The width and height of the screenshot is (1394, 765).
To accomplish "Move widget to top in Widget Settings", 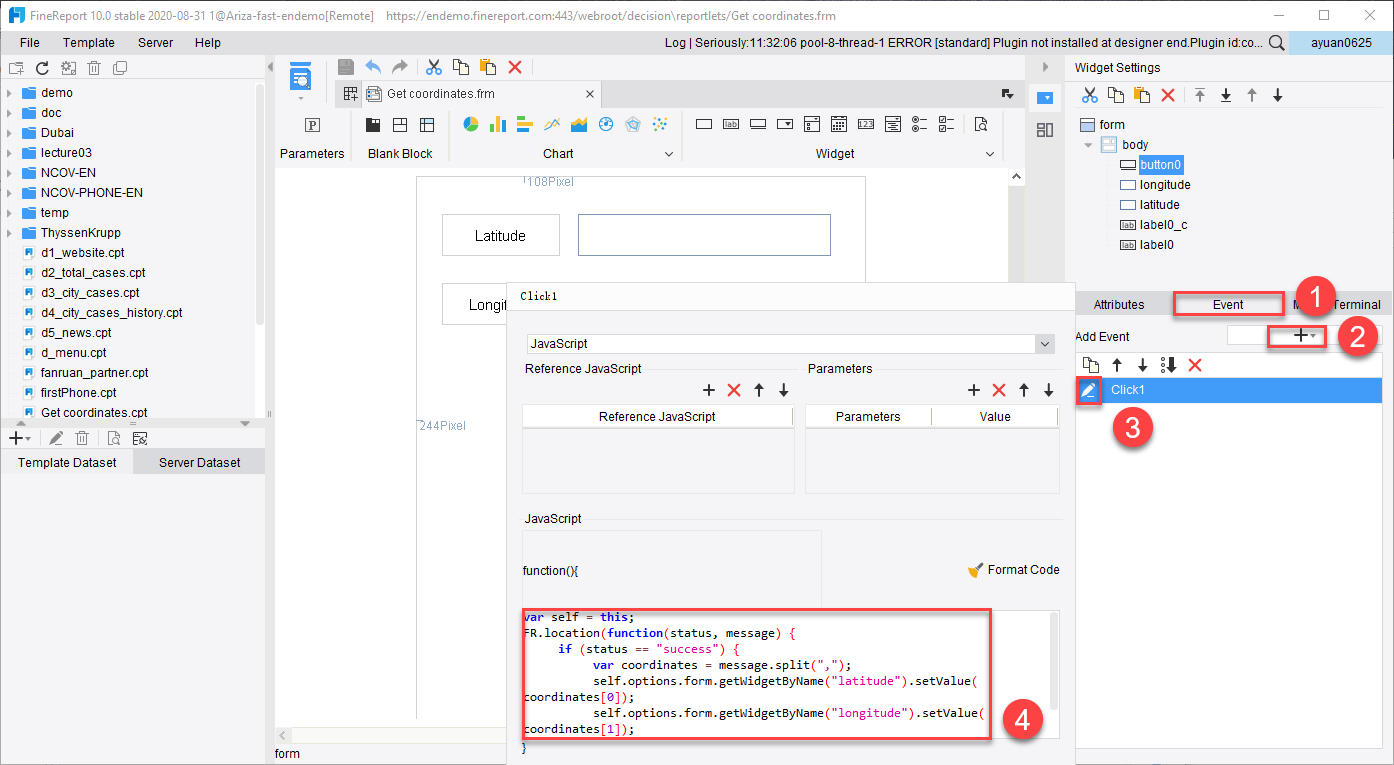I will [1200, 95].
